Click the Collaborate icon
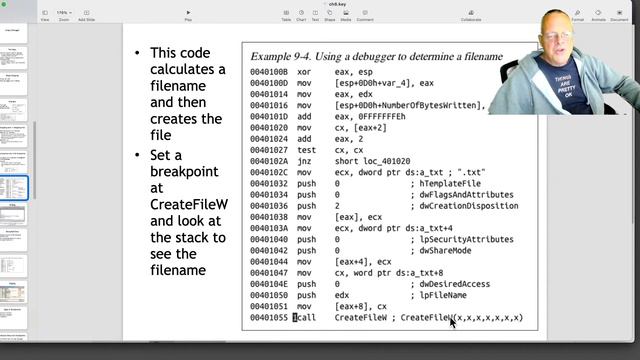The width and height of the screenshot is (640, 360). tap(471, 16)
